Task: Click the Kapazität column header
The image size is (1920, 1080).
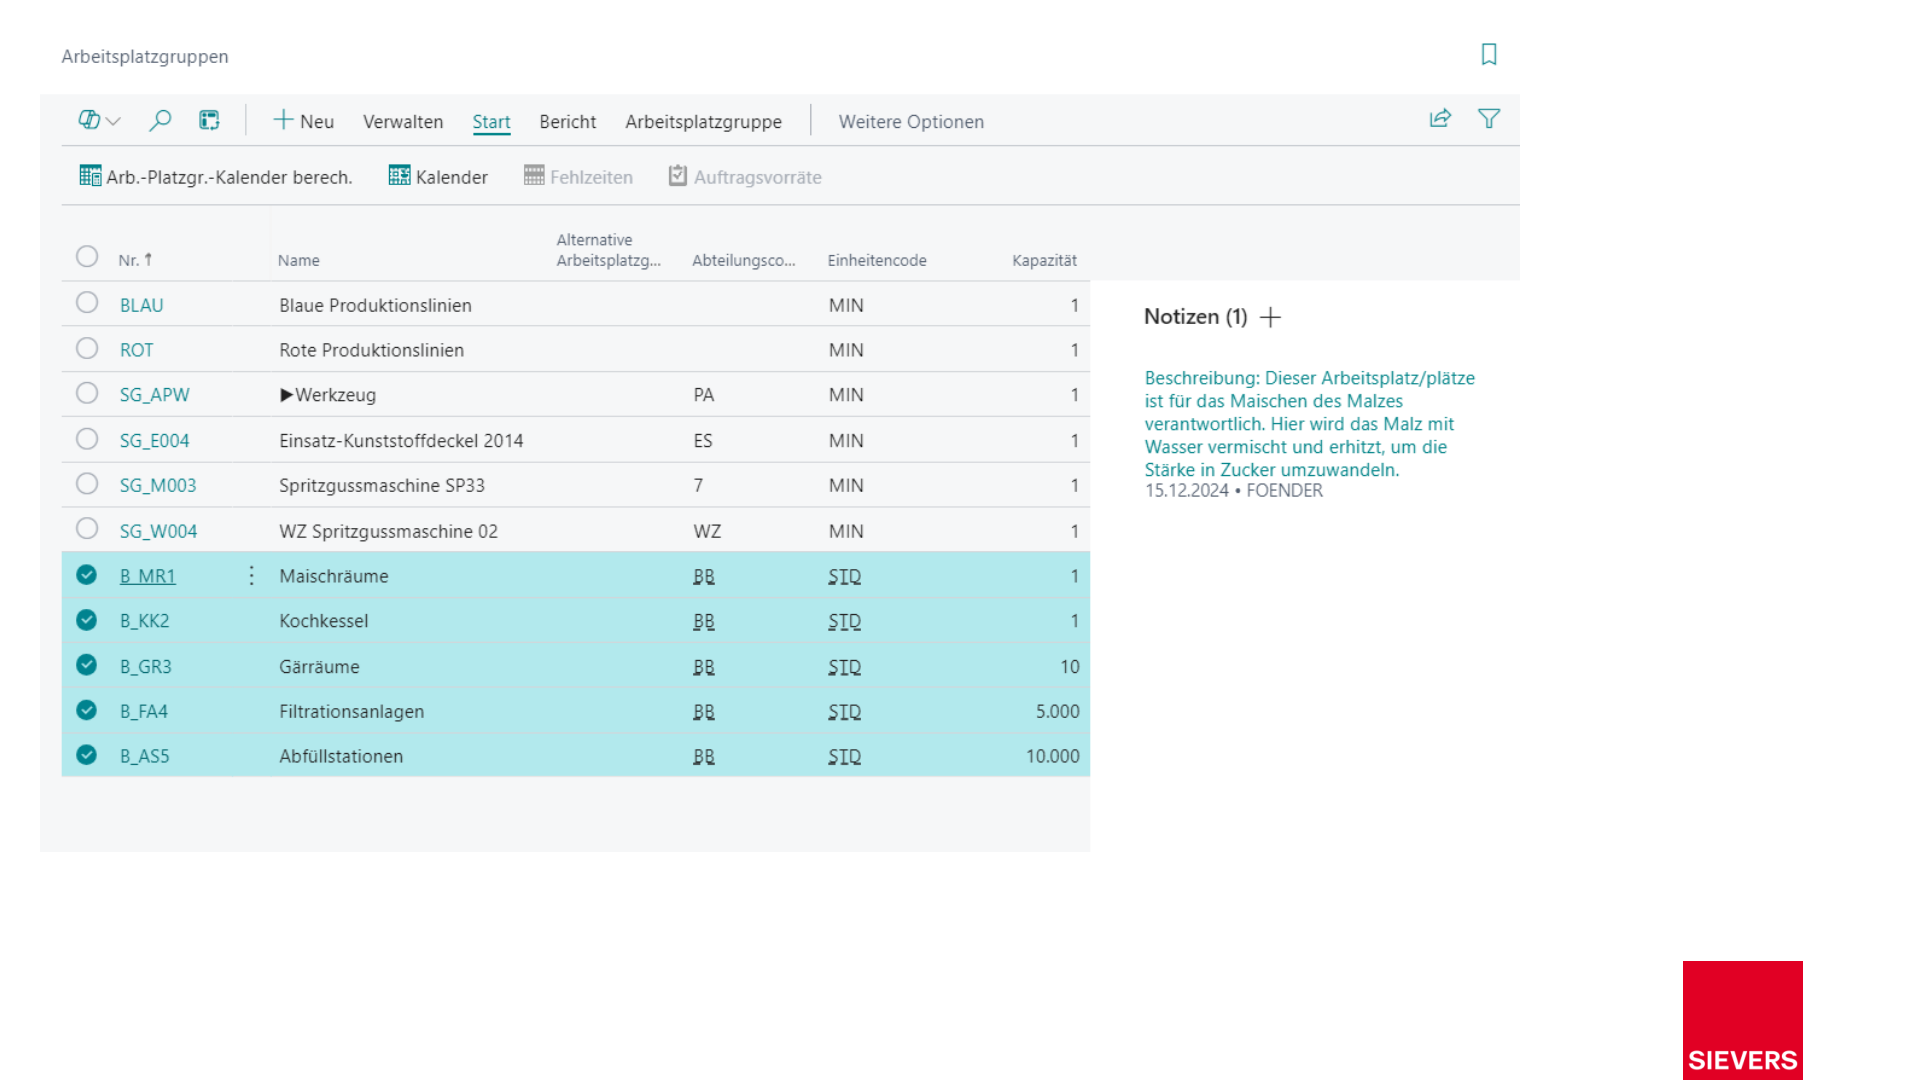Action: [x=1044, y=261]
